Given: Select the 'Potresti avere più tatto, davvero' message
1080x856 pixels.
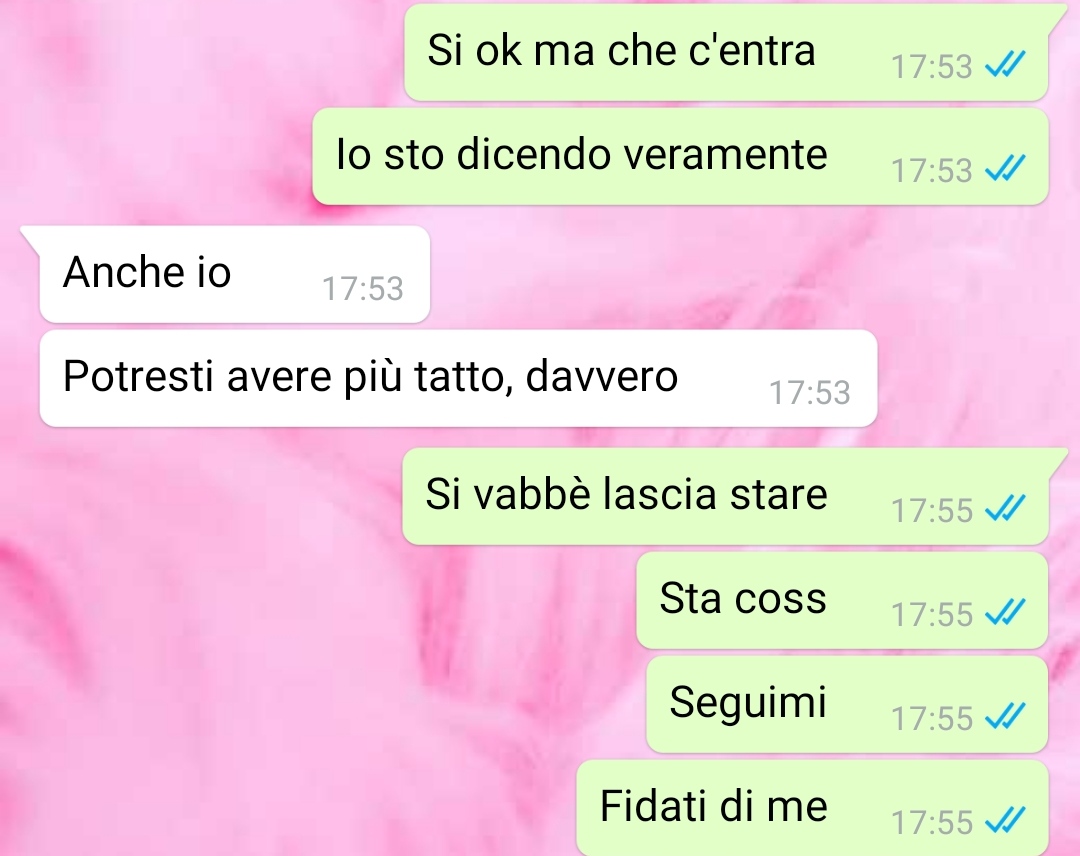Looking at the screenshot, I should coord(458,378).
